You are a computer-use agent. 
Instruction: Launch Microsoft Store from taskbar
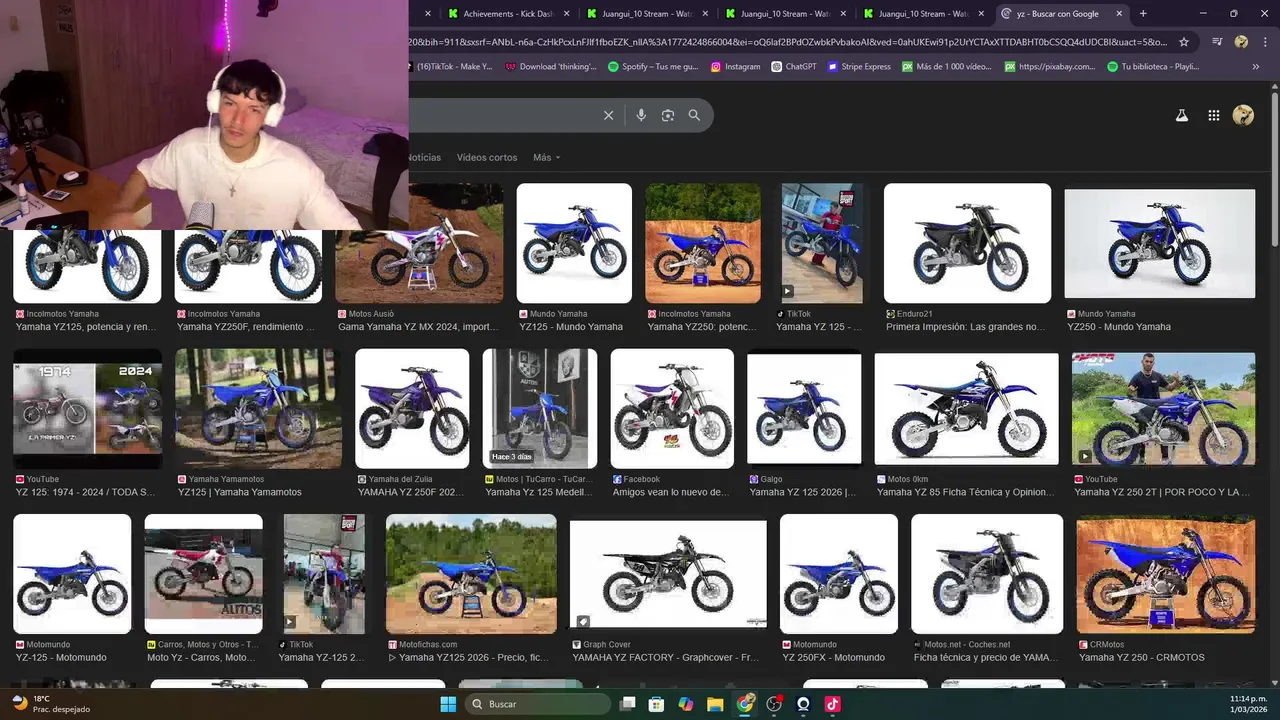click(x=656, y=704)
